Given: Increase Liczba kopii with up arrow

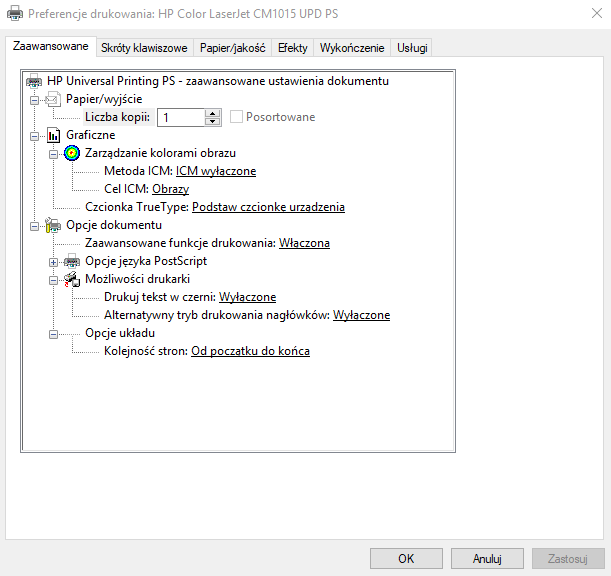Looking at the screenshot, I should [x=212, y=114].
